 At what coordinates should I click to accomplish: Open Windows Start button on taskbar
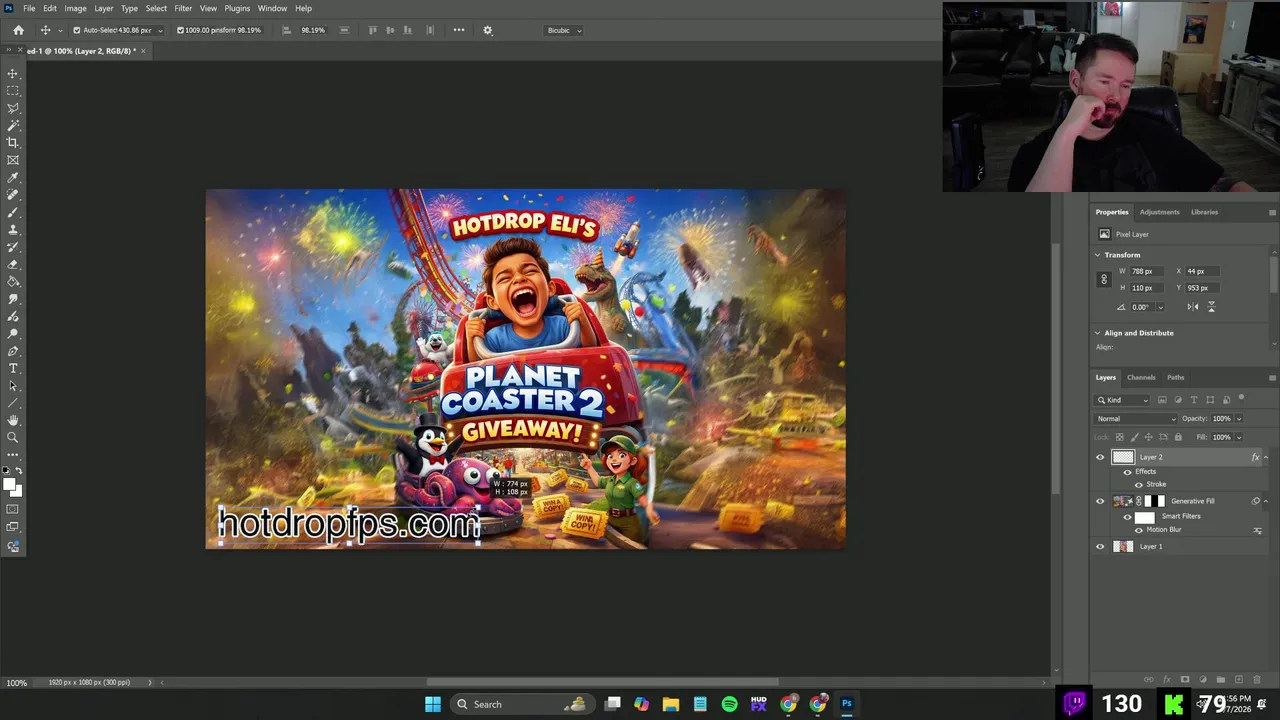[x=433, y=704]
